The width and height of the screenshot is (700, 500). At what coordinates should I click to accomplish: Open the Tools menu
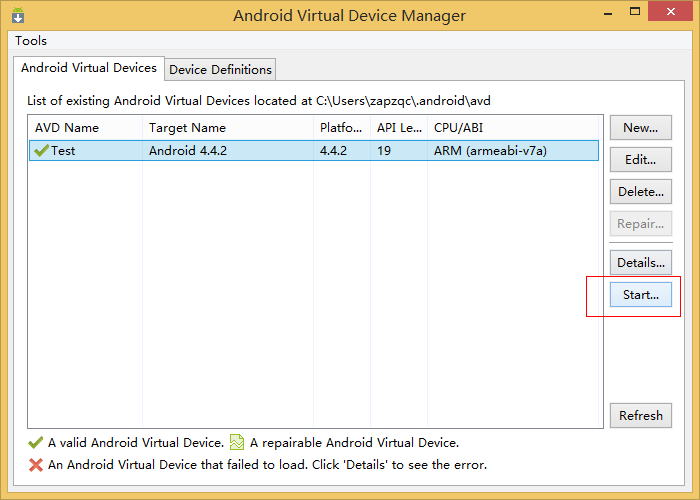[x=31, y=41]
